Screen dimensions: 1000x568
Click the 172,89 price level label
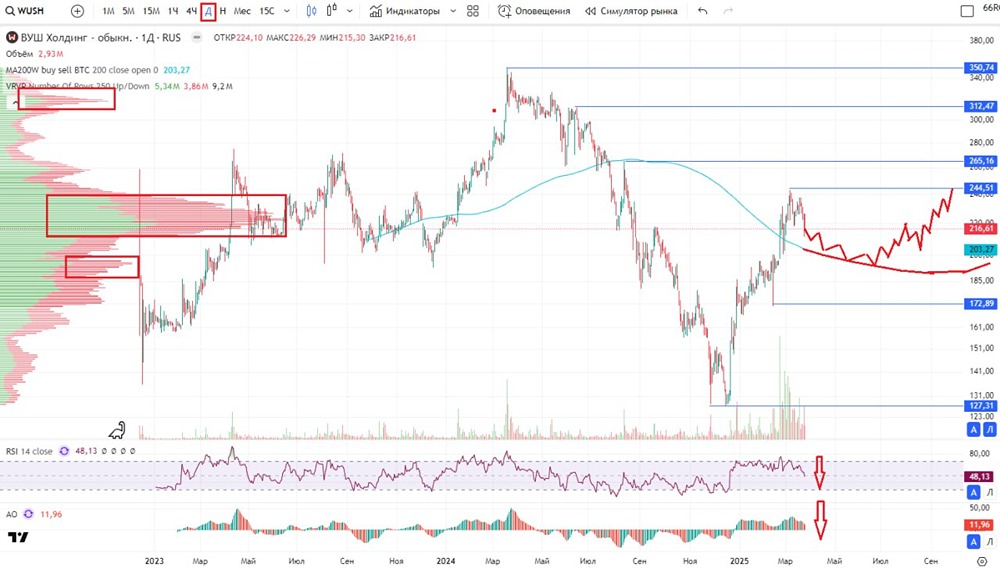[980, 303]
